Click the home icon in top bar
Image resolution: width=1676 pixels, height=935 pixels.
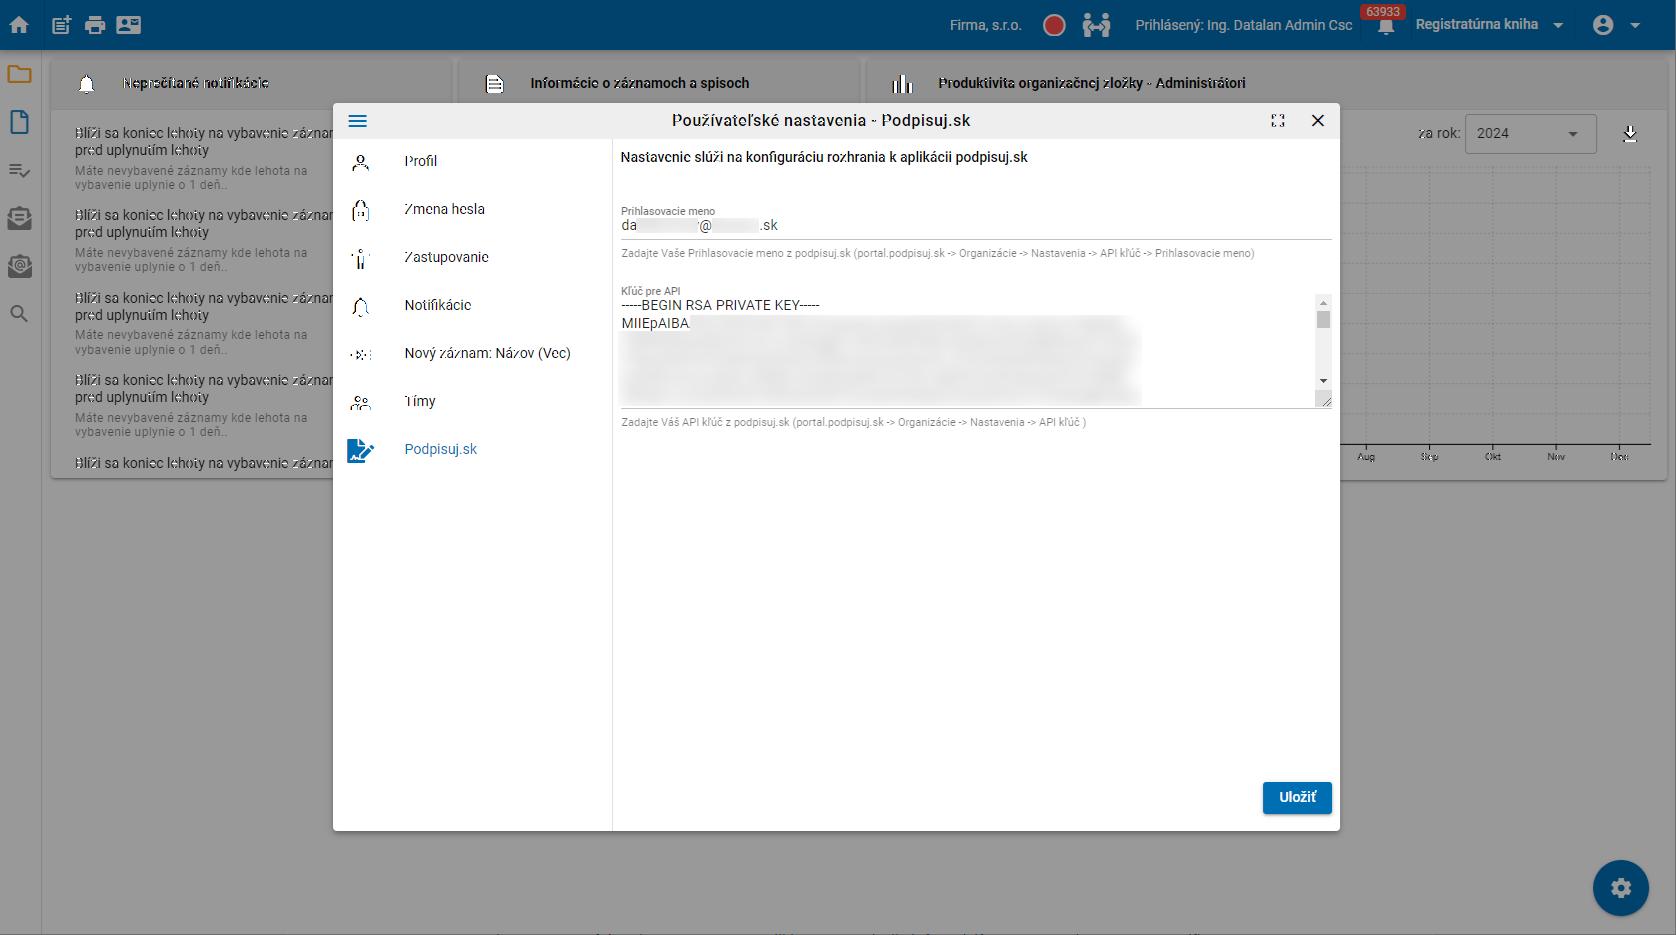(19, 25)
